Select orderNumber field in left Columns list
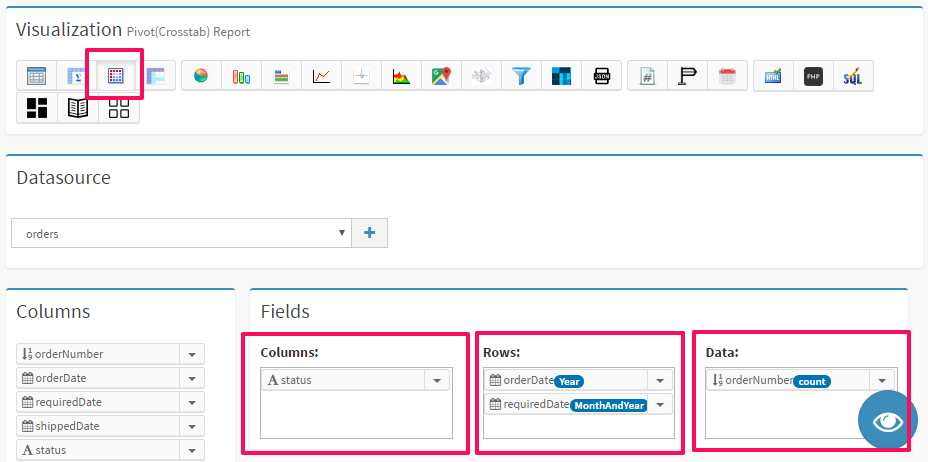Image resolution: width=928 pixels, height=462 pixels. point(98,354)
